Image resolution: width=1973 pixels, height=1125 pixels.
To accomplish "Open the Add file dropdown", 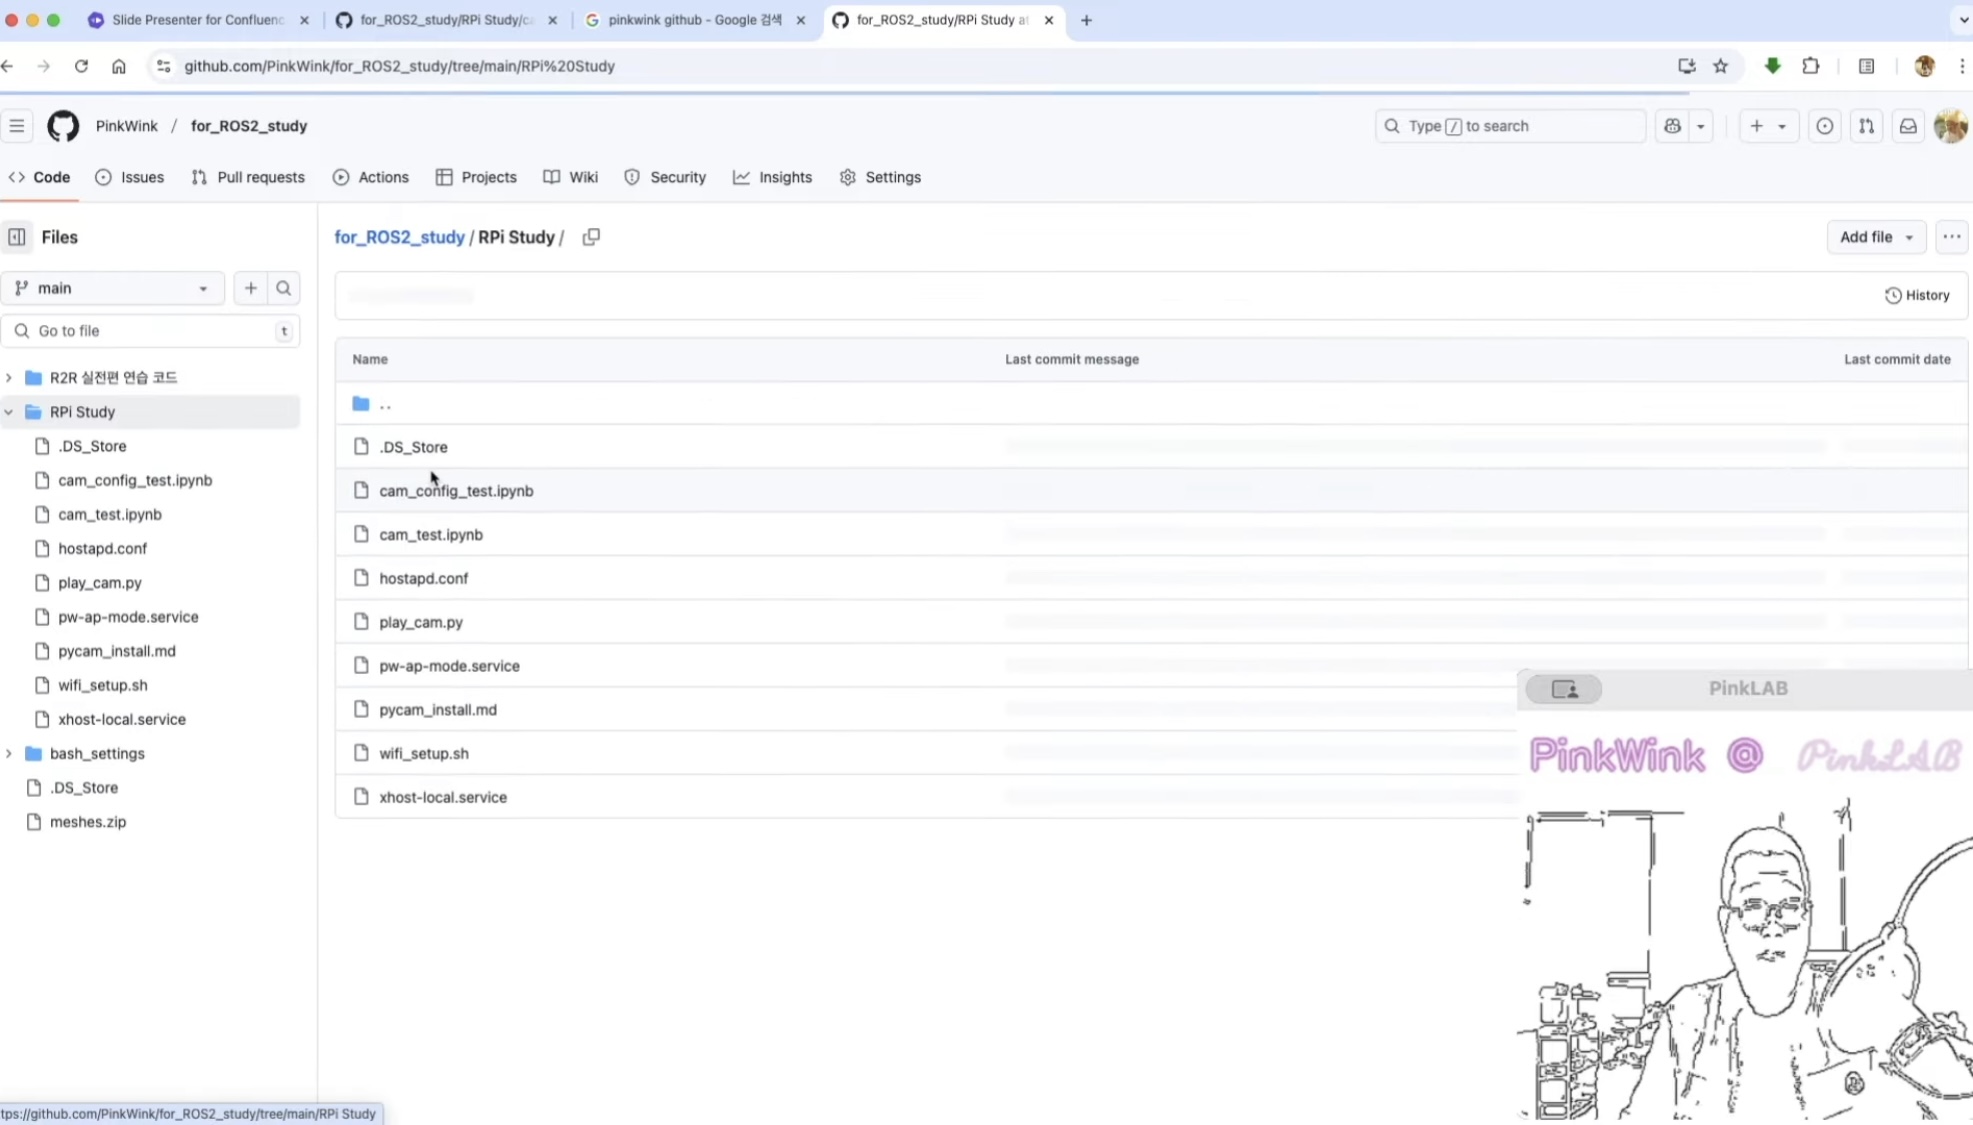I will click(1875, 237).
